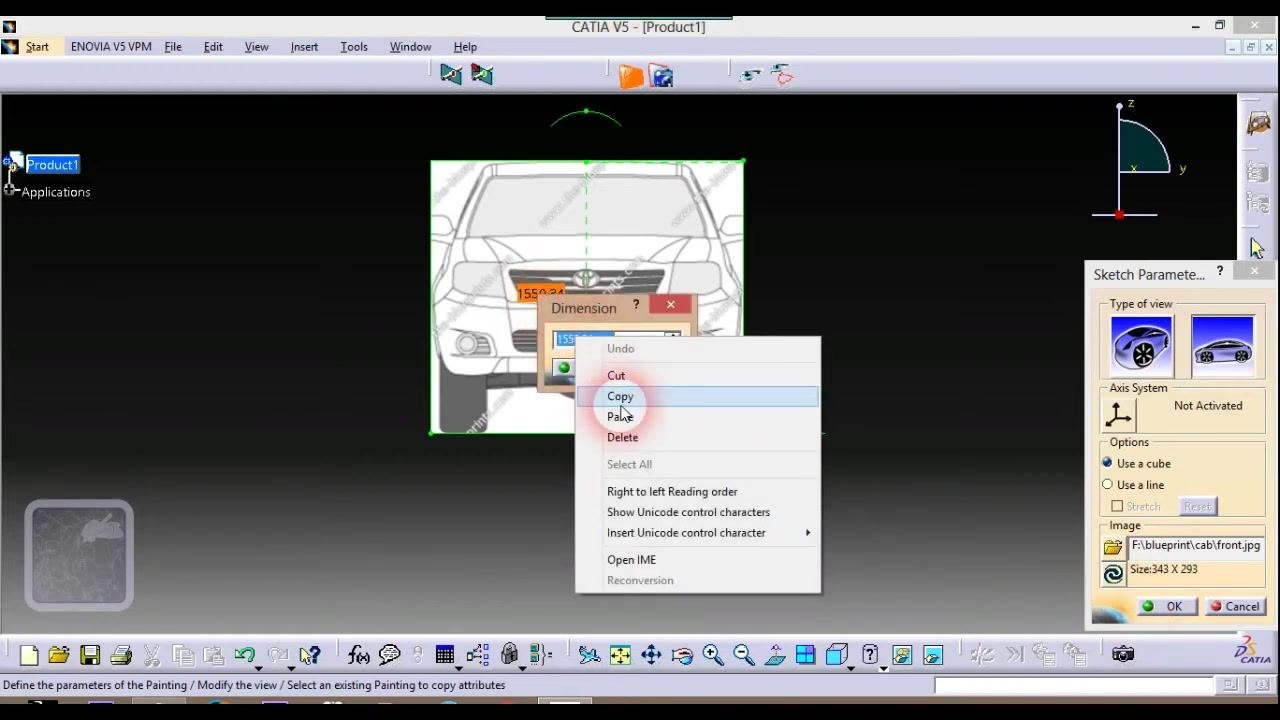Open the Tools menu

click(x=354, y=47)
